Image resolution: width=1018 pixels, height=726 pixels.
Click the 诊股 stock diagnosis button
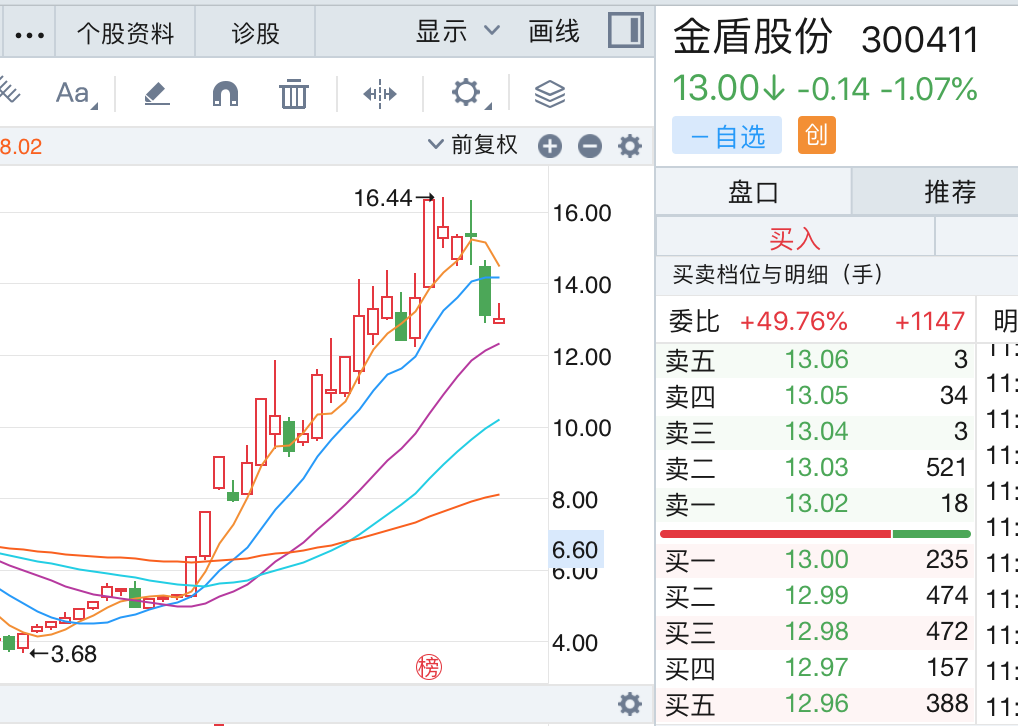[255, 33]
